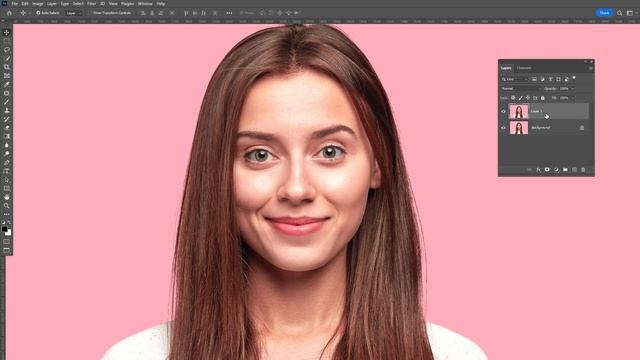Create a new group folder icon
Screen dimensions: 640x360
[x=565, y=170]
